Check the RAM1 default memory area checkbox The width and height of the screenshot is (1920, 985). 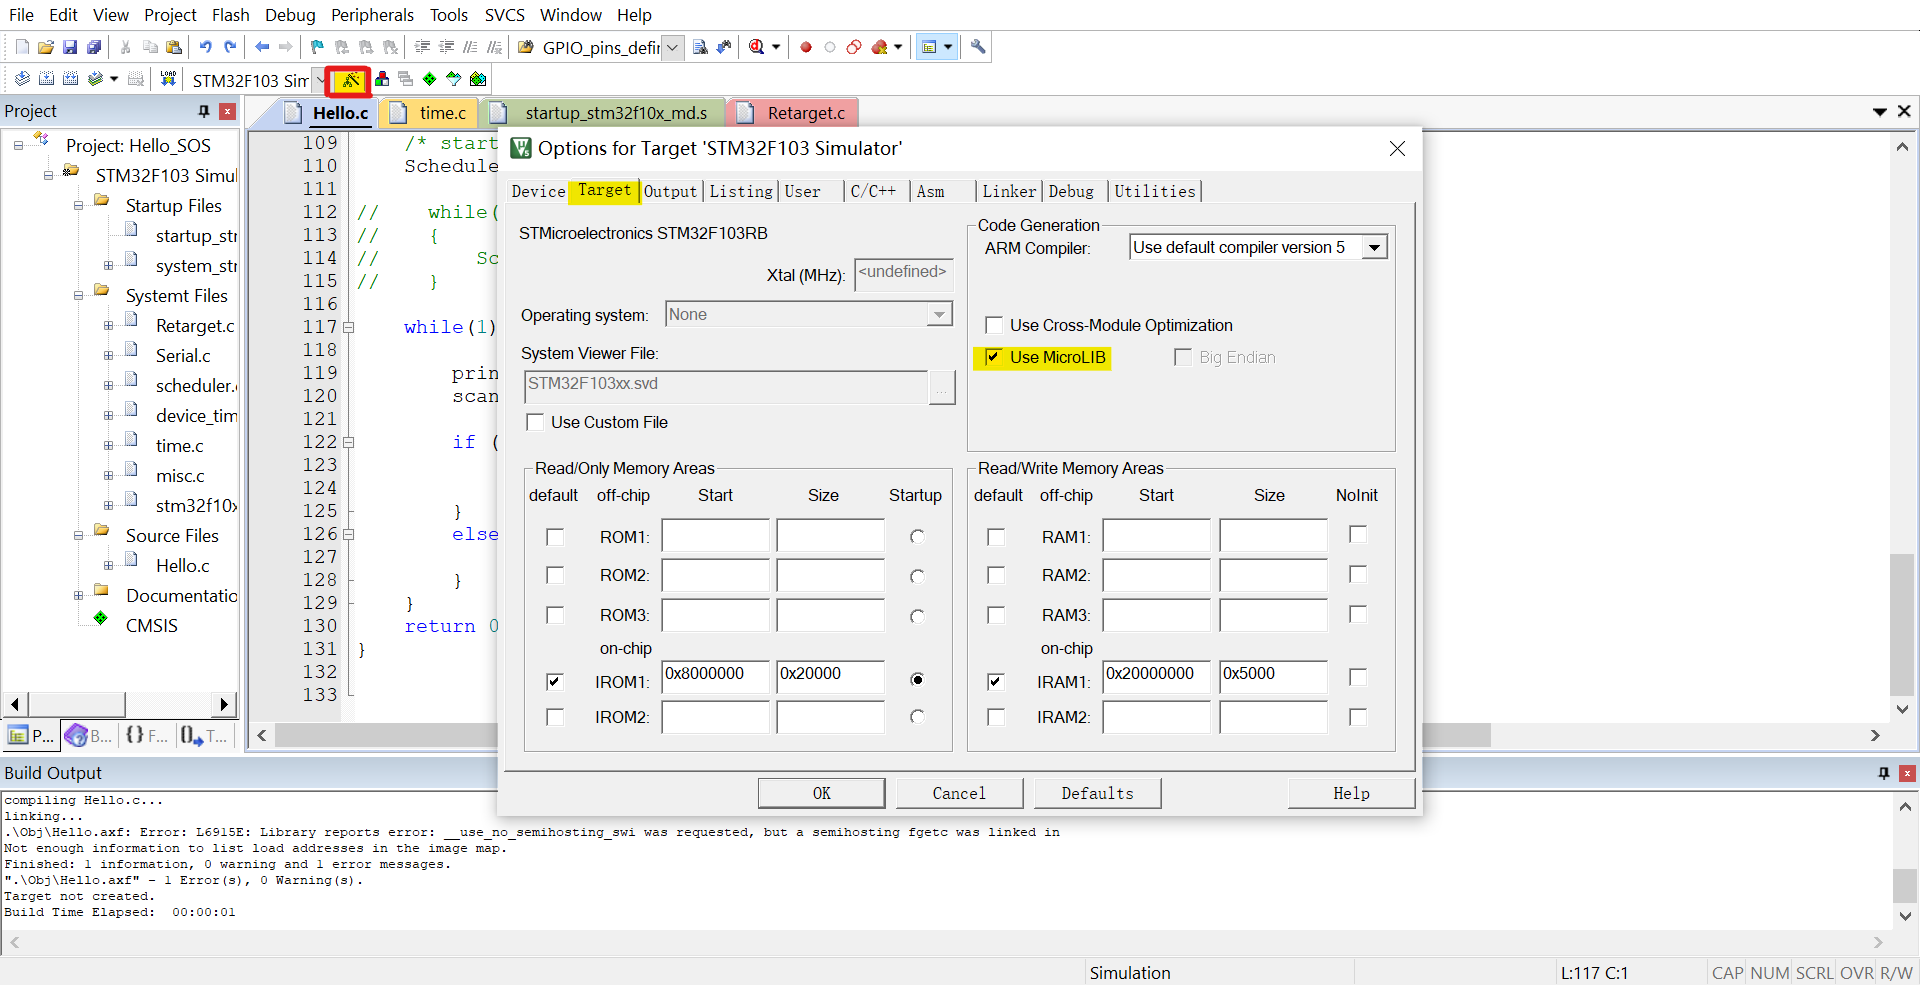tap(996, 537)
